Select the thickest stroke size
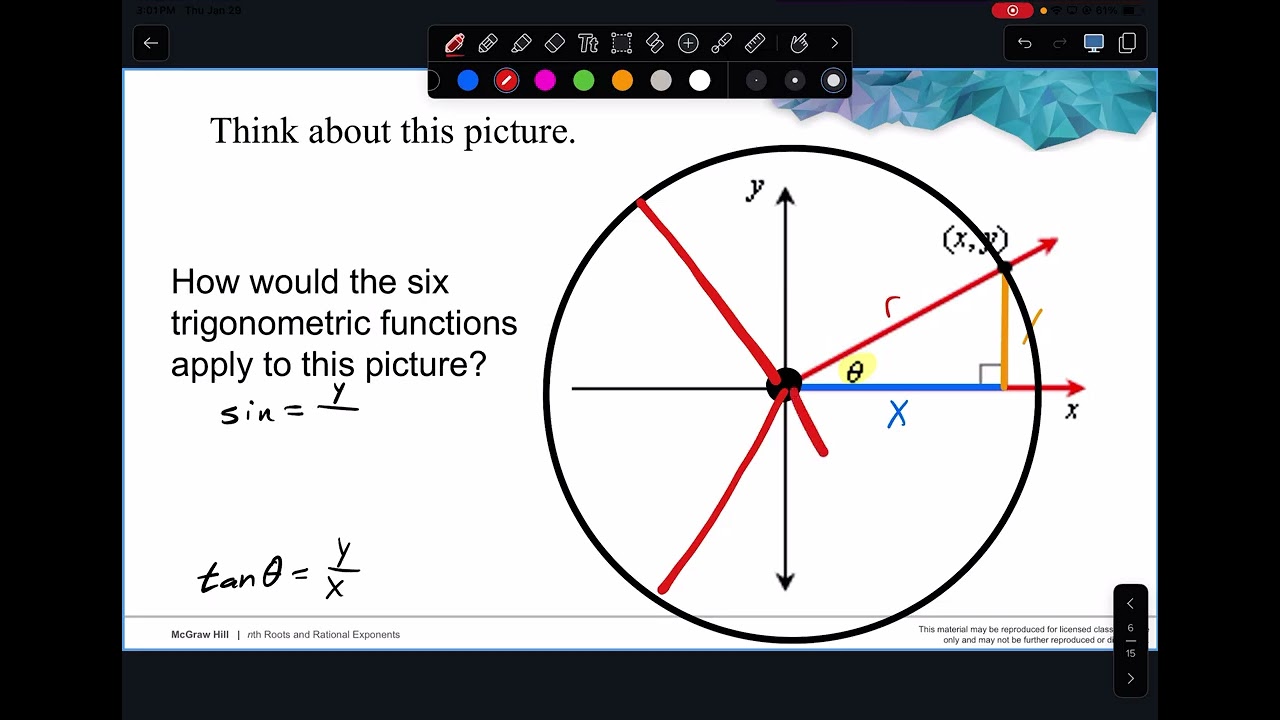Screen dimensions: 1280x720 click(833, 81)
